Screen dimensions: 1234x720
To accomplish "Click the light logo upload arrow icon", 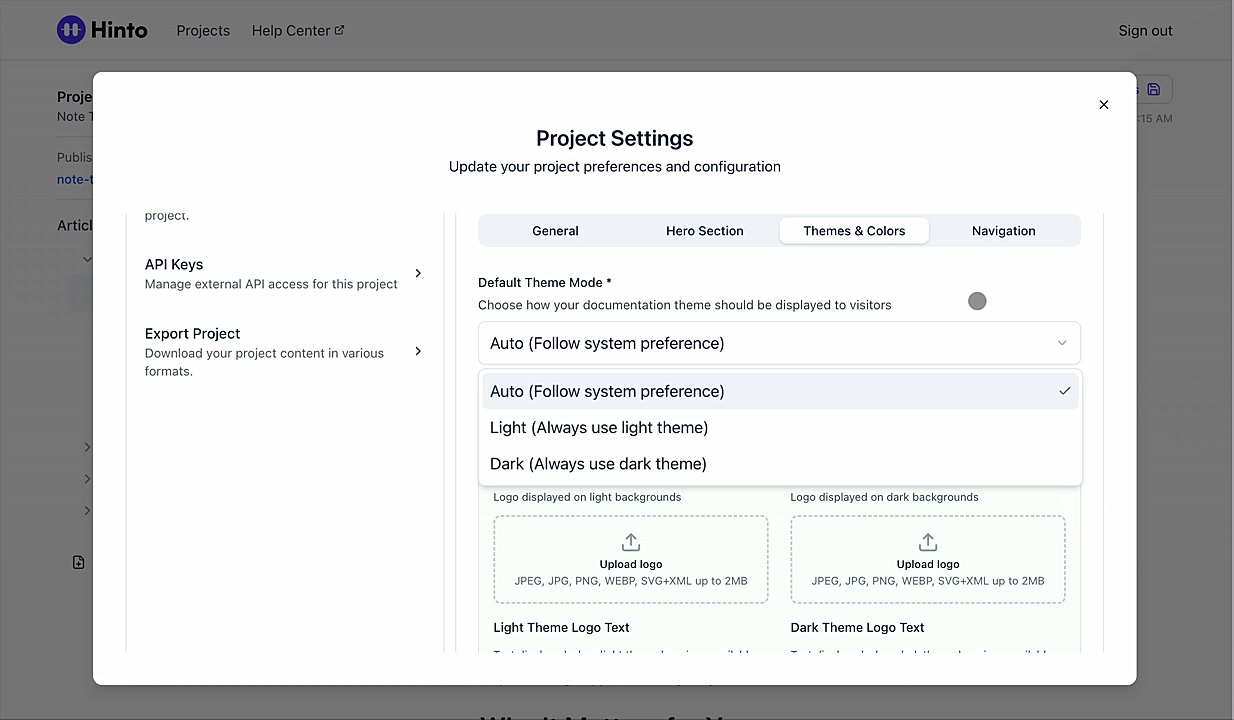I will click(631, 542).
